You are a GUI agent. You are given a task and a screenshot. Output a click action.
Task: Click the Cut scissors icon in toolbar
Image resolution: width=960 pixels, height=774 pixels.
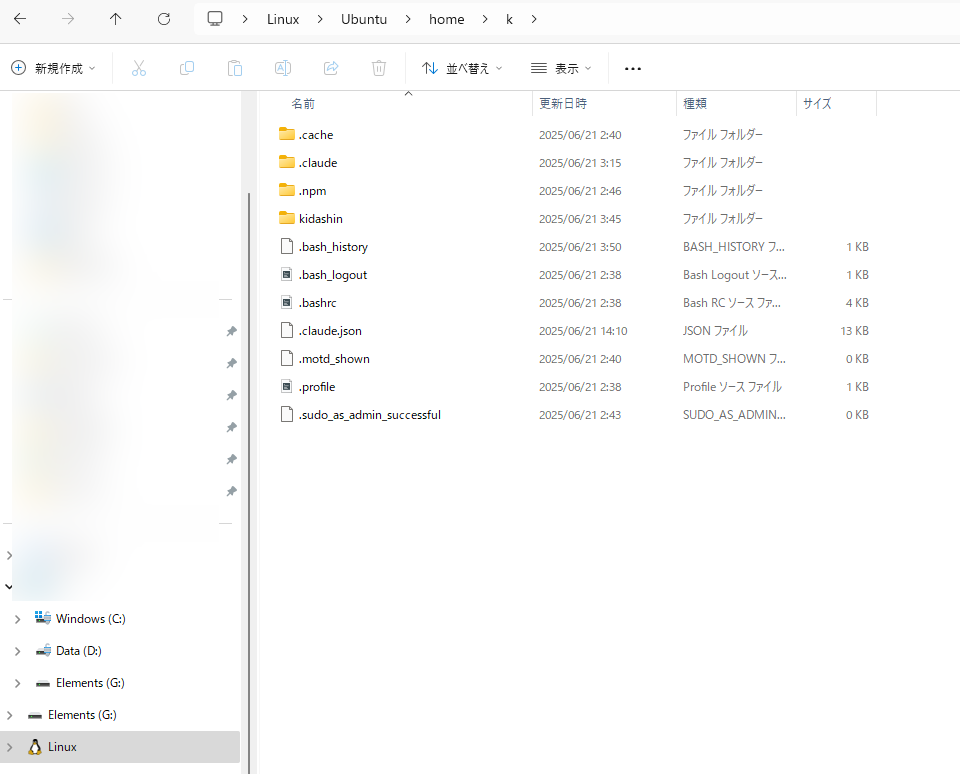coord(139,68)
